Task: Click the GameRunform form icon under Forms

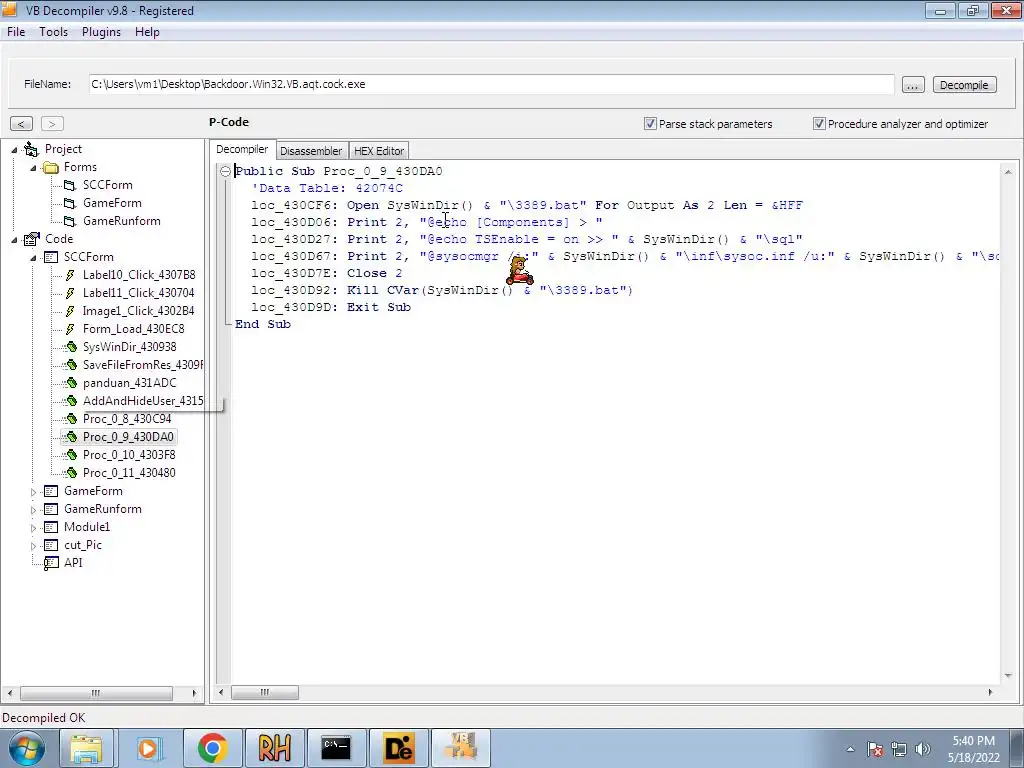Action: click(69, 221)
